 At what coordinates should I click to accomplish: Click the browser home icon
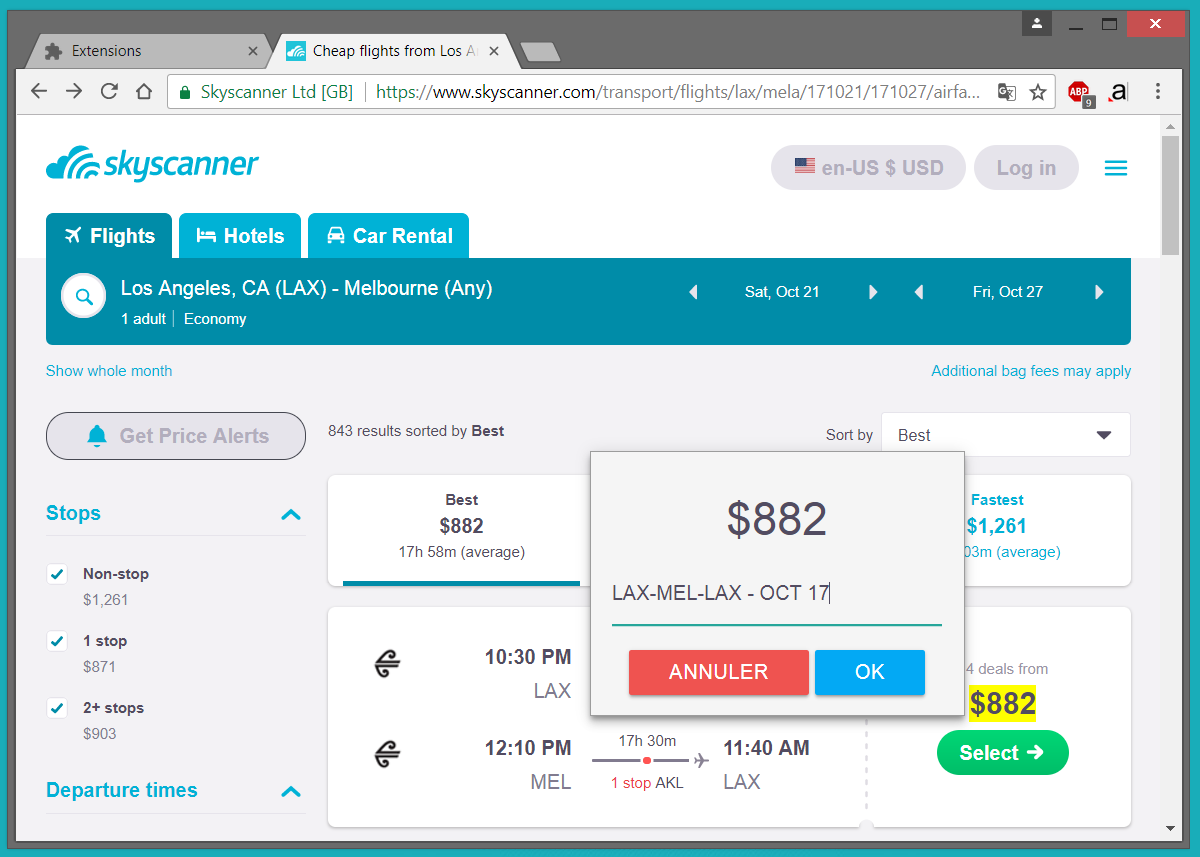coord(144,92)
